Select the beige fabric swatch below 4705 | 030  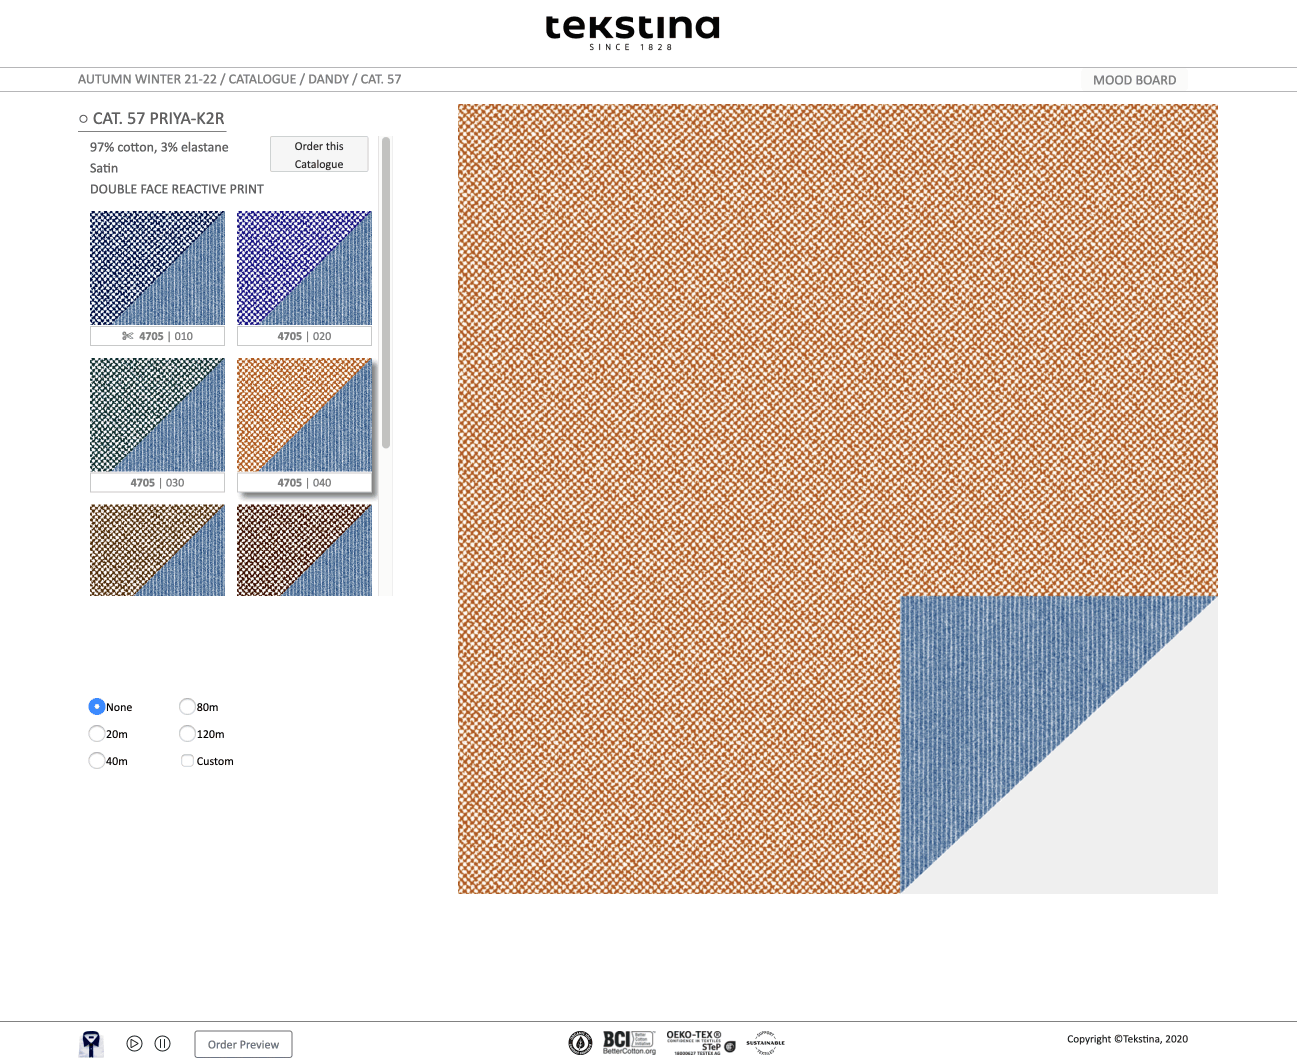(x=157, y=550)
